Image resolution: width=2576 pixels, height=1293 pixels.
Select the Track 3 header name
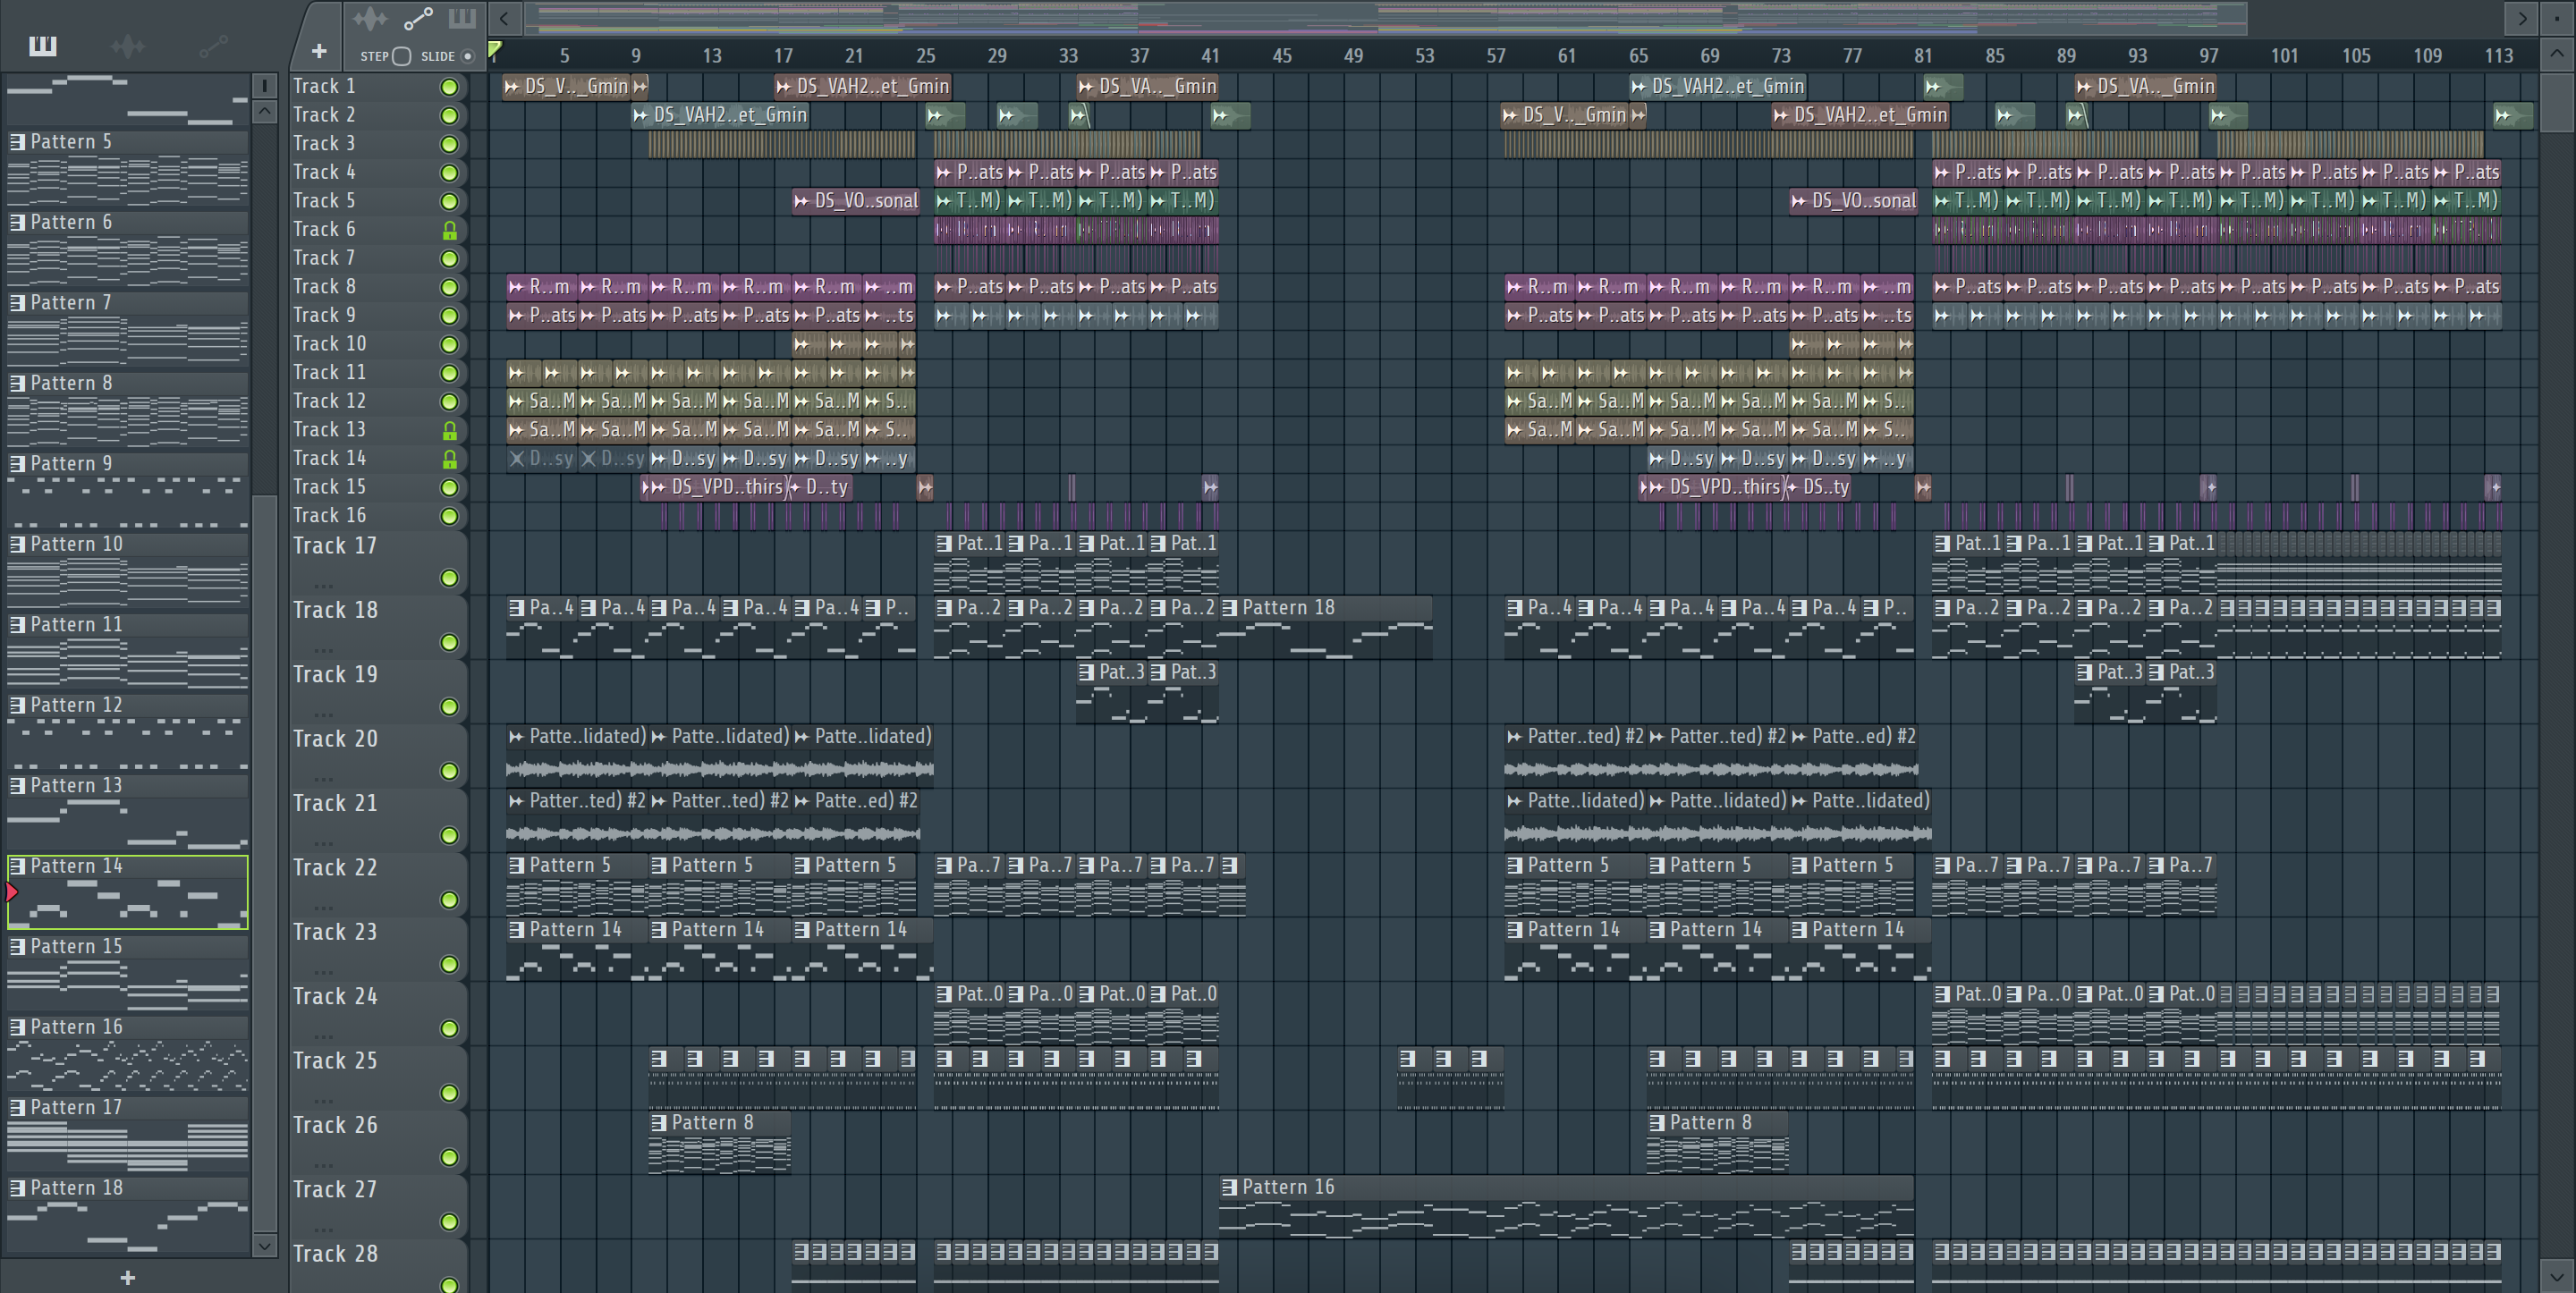tap(324, 144)
